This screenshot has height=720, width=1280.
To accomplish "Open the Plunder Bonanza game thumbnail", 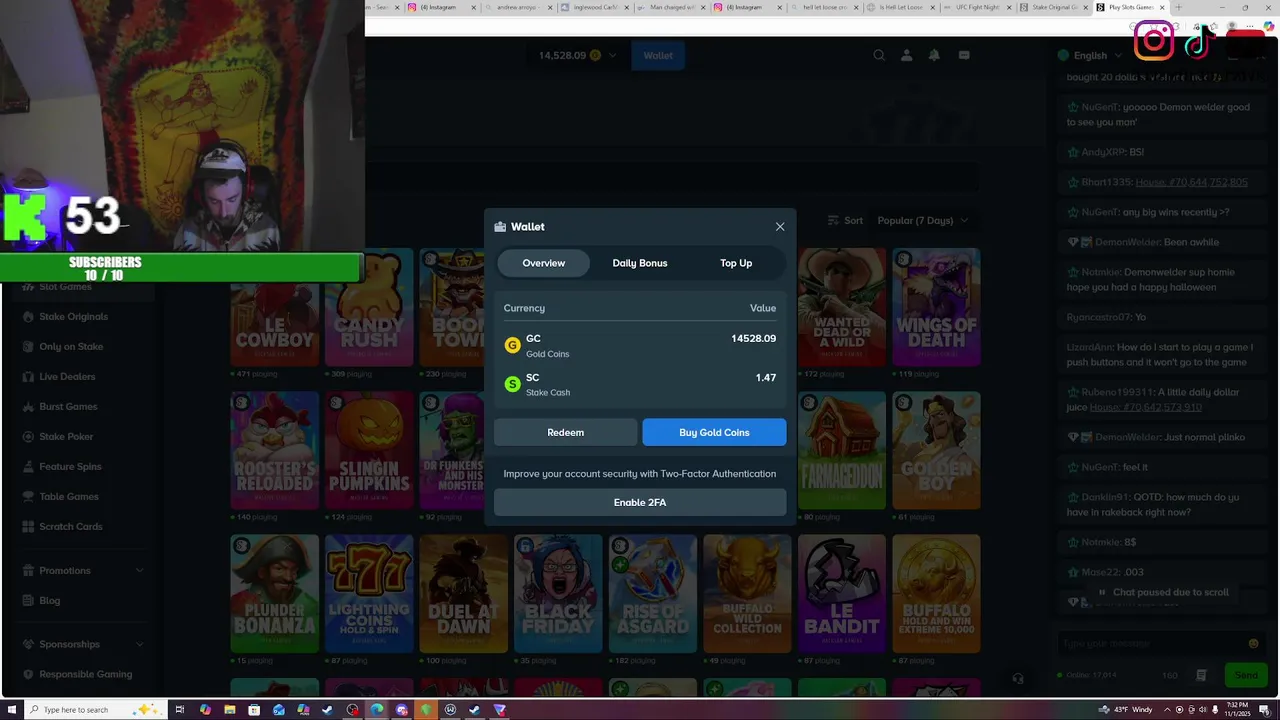I will [275, 594].
